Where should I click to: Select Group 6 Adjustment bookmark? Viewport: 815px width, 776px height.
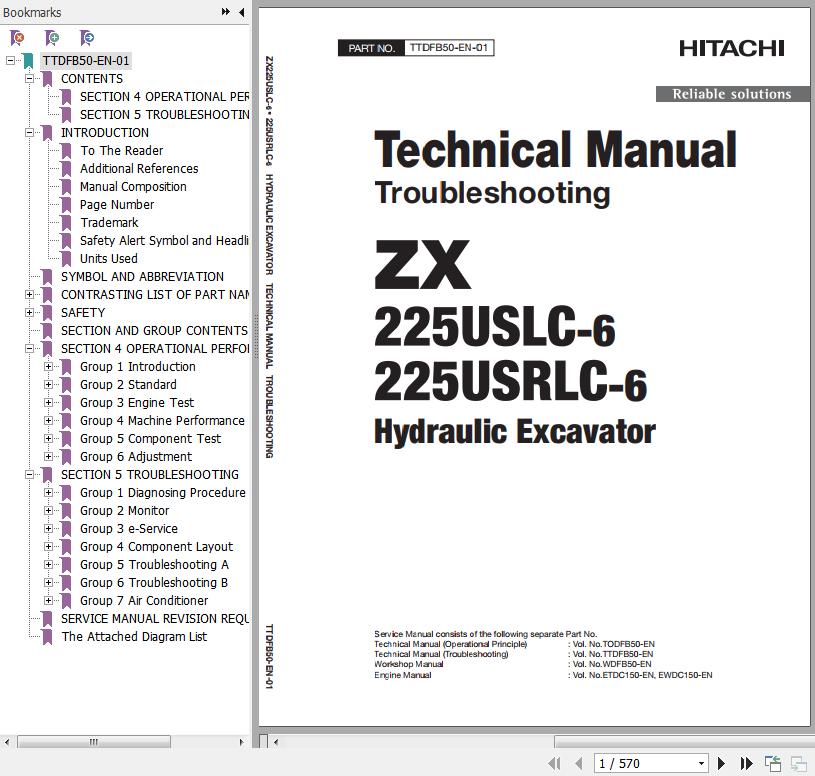[x=136, y=457]
